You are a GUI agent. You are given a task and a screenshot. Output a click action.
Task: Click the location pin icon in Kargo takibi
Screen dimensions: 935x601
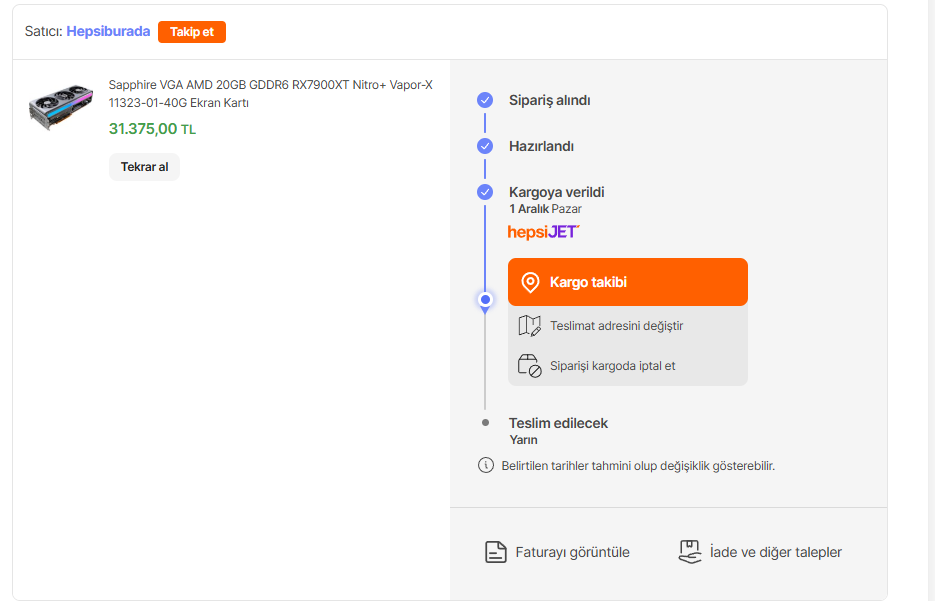point(531,283)
